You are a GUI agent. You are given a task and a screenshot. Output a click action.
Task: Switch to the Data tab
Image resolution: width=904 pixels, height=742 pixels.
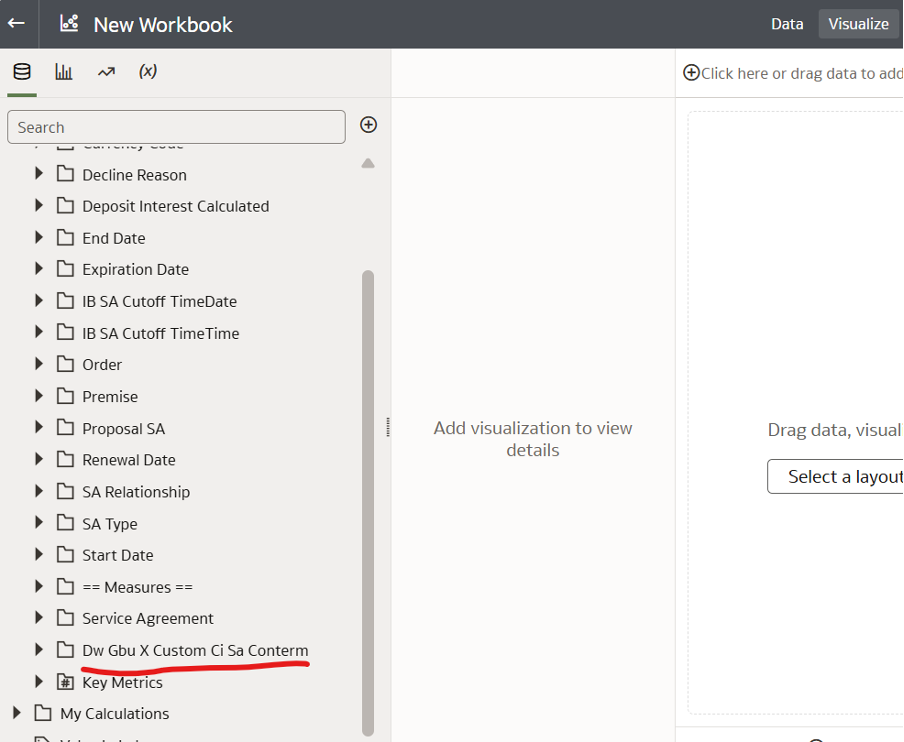coord(787,24)
